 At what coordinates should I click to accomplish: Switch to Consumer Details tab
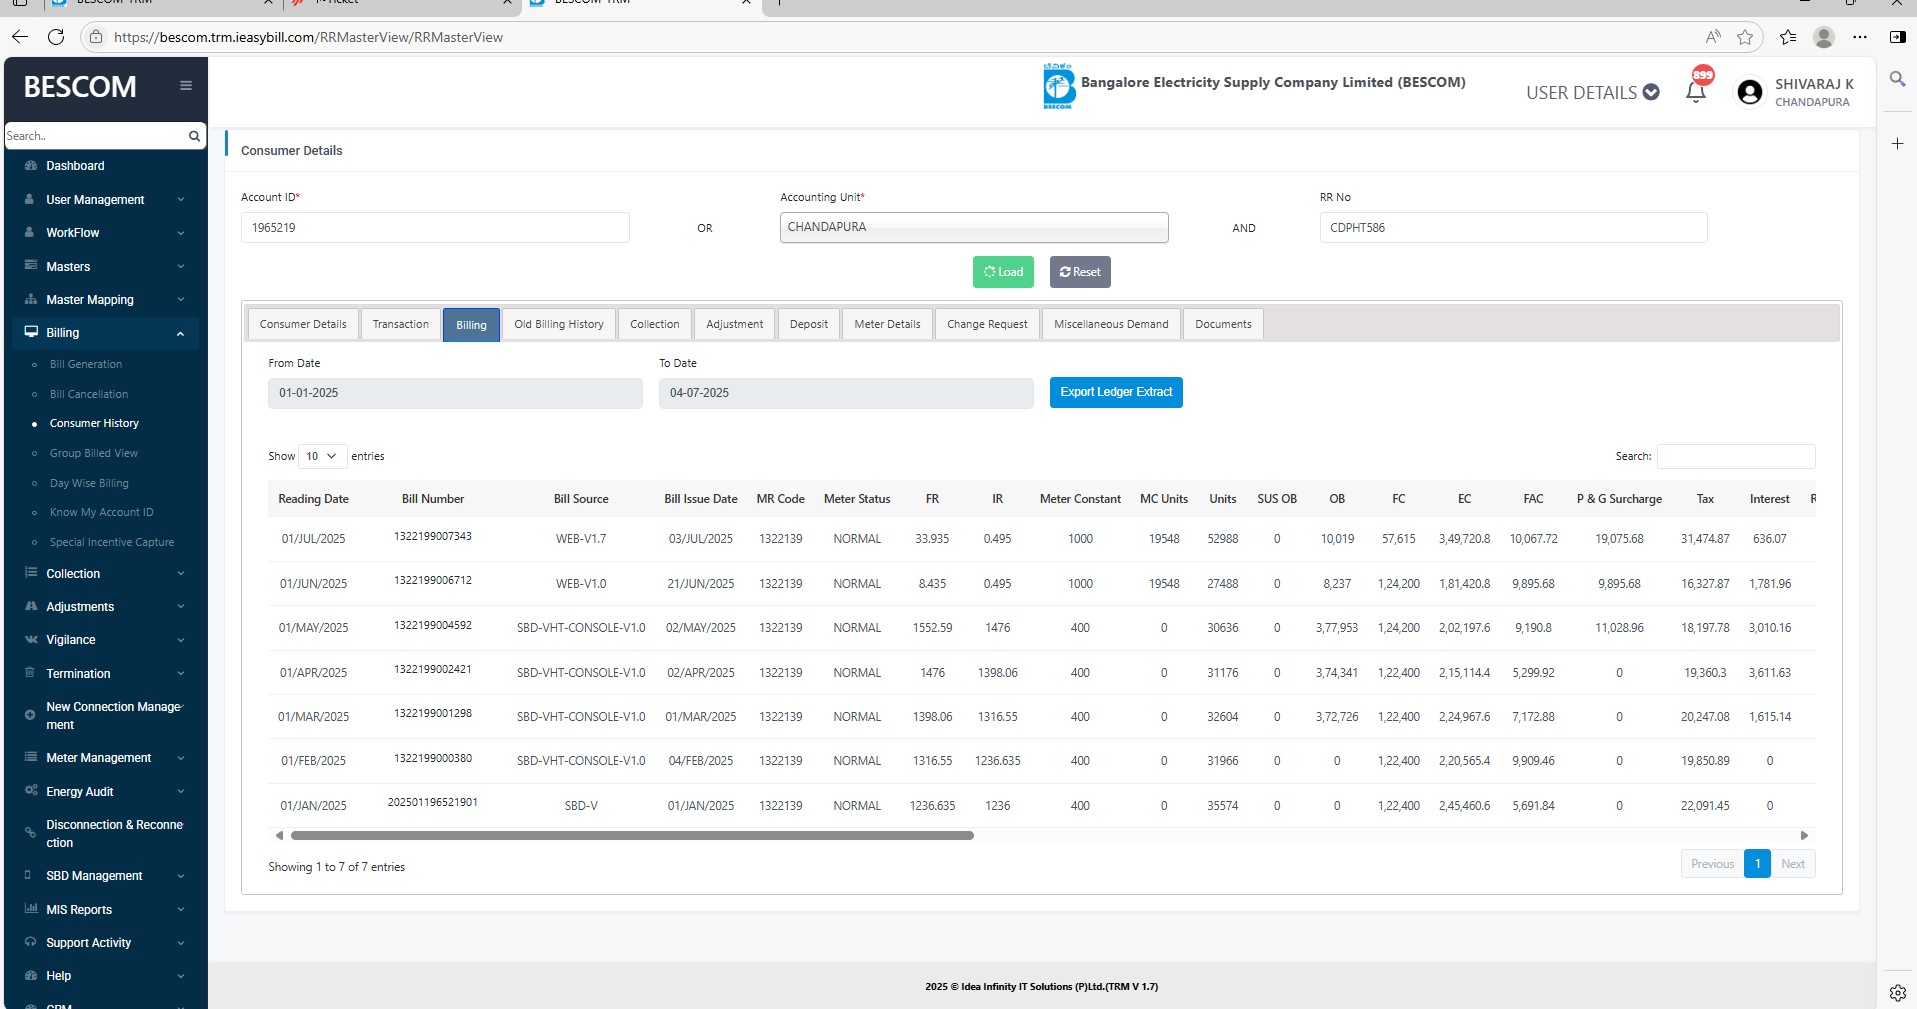point(303,324)
